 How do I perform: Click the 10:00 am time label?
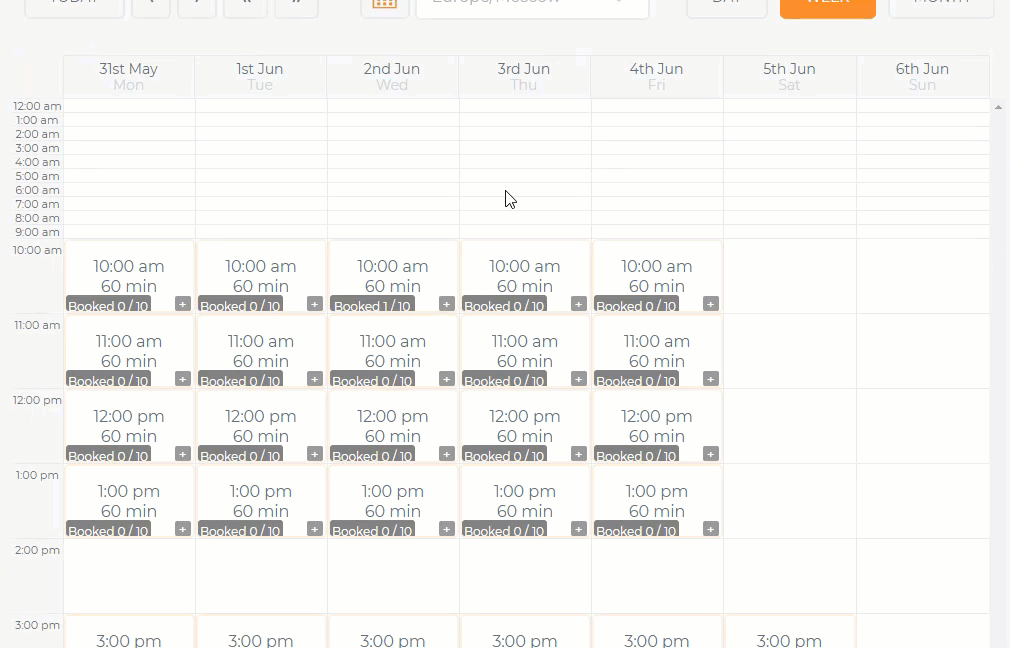[37, 250]
